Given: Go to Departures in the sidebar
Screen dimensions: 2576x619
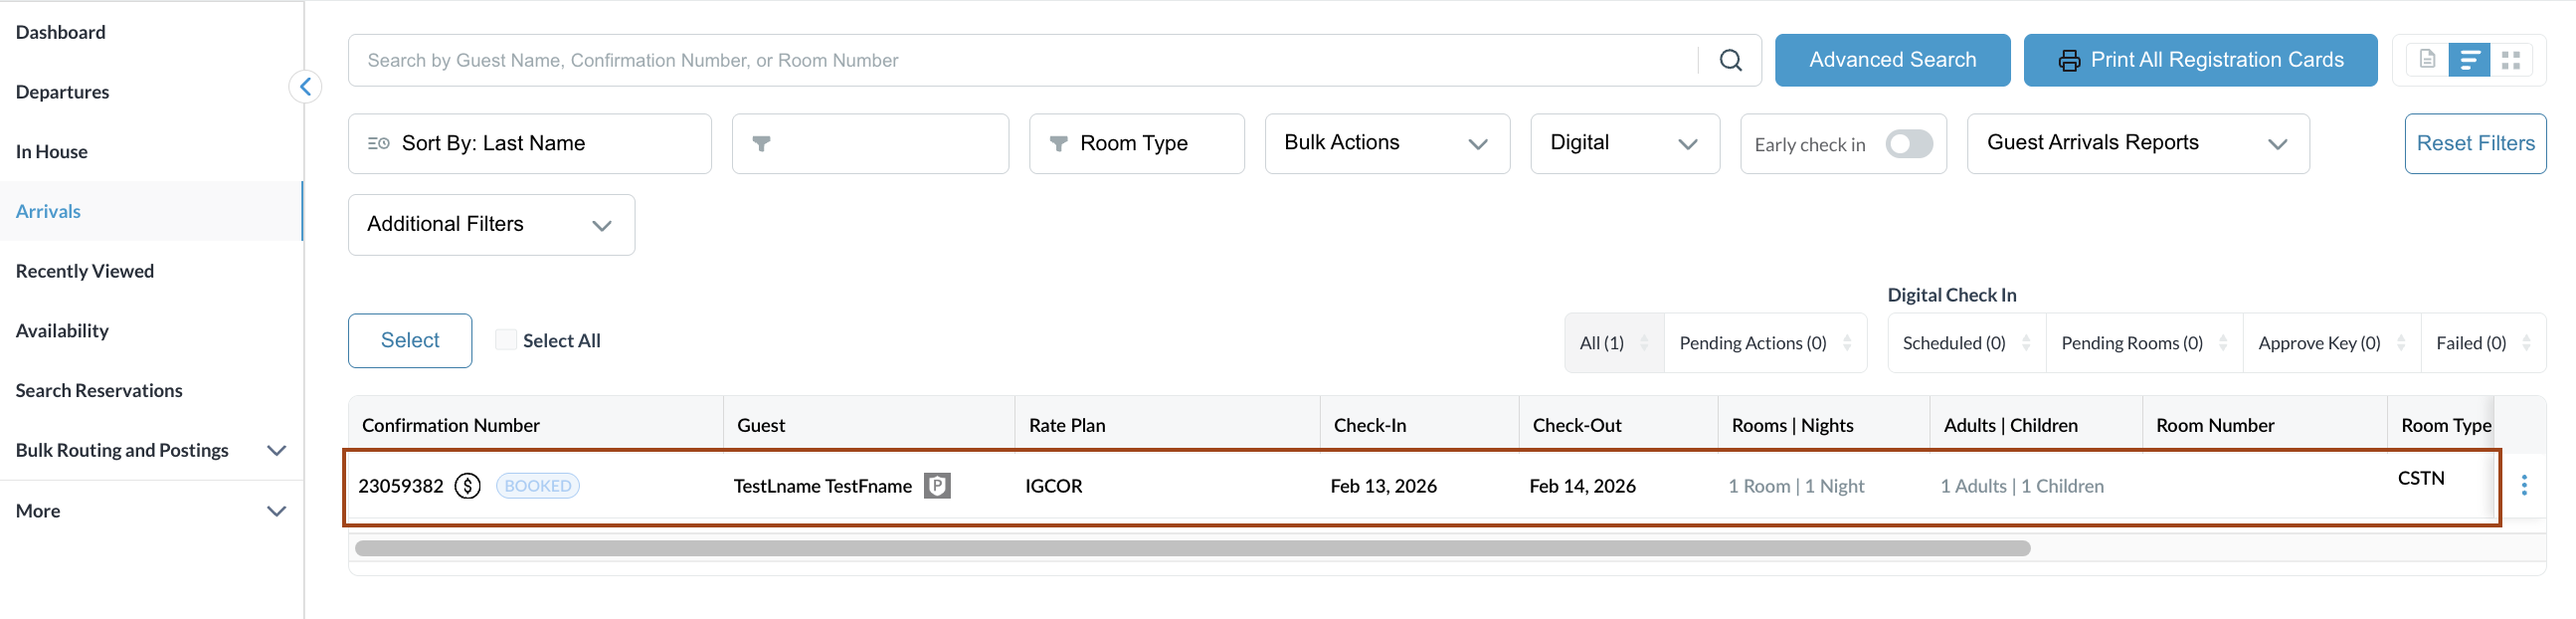Looking at the screenshot, I should click(x=62, y=92).
